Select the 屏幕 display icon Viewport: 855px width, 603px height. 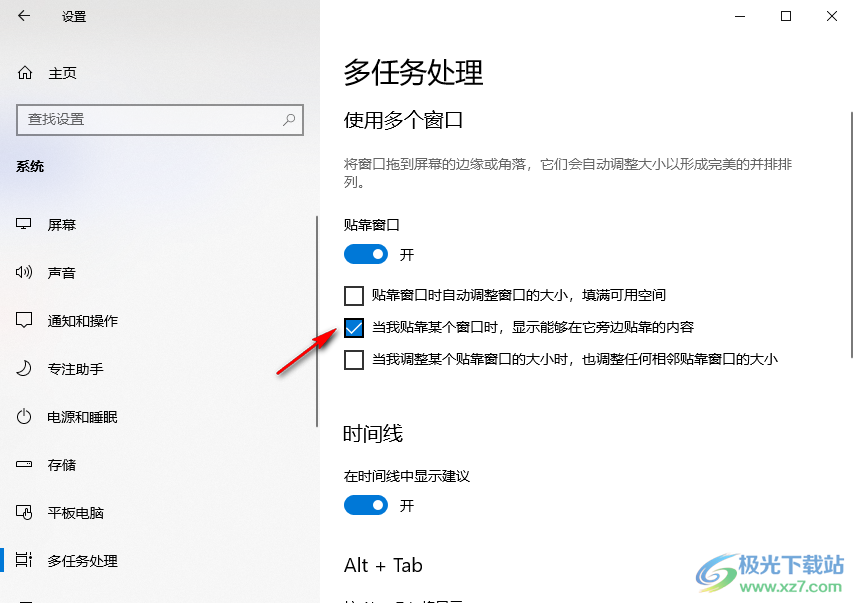(x=24, y=224)
